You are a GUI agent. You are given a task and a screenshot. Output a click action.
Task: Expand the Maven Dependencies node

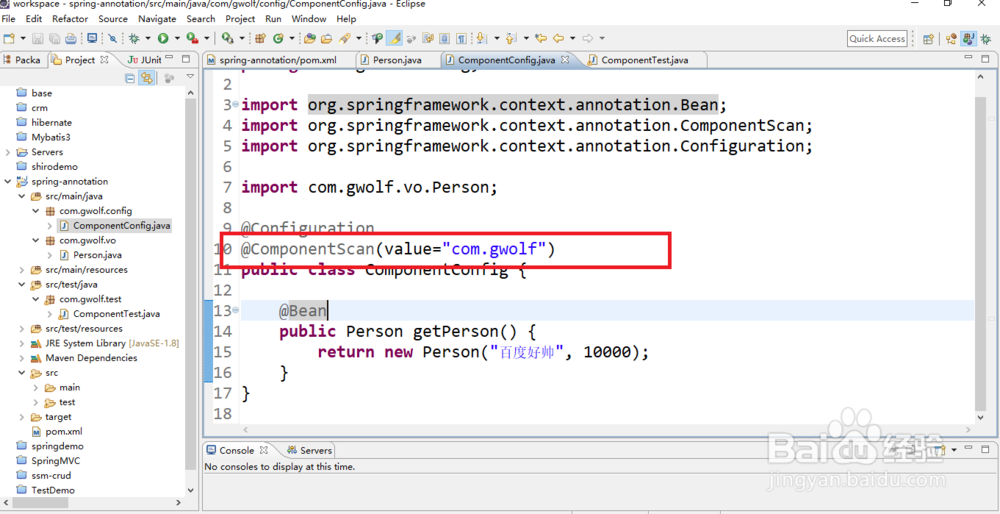pyautogui.click(x=22, y=358)
